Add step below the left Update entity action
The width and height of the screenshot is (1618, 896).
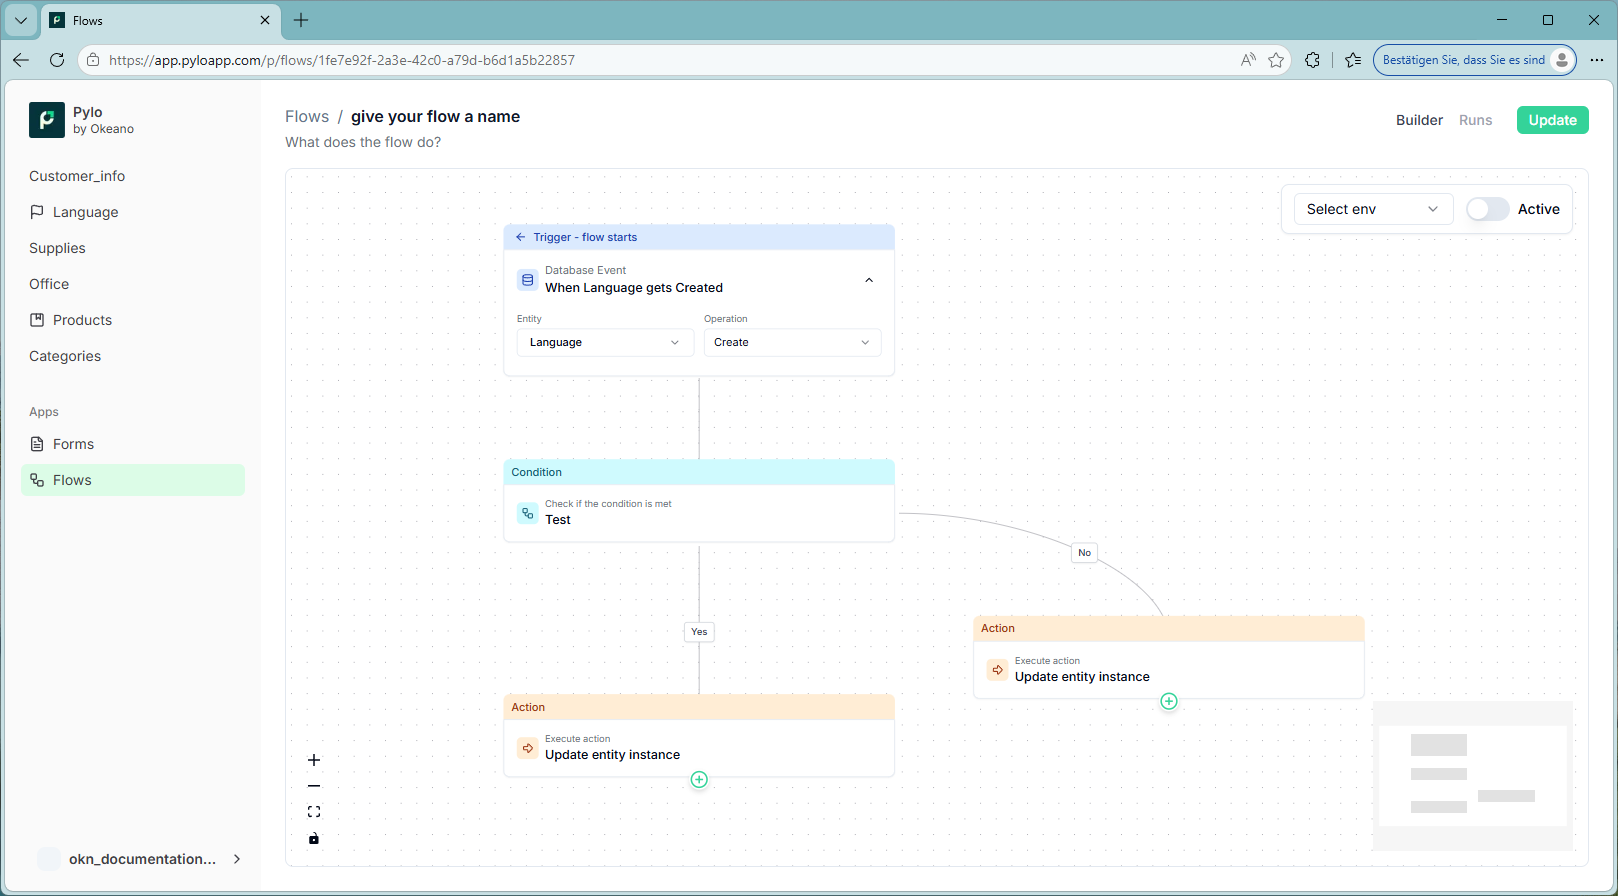click(x=699, y=780)
